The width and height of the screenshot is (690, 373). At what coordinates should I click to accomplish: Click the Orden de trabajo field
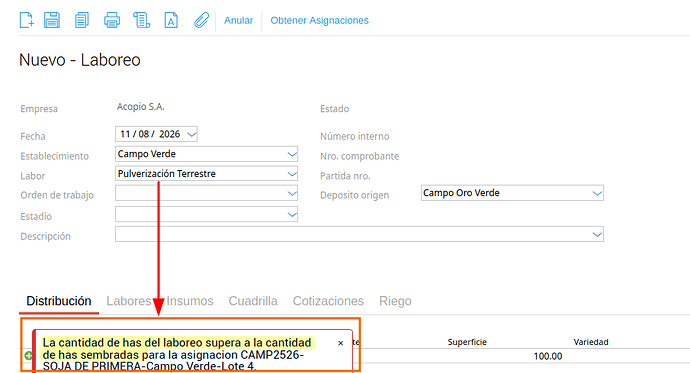point(206,193)
